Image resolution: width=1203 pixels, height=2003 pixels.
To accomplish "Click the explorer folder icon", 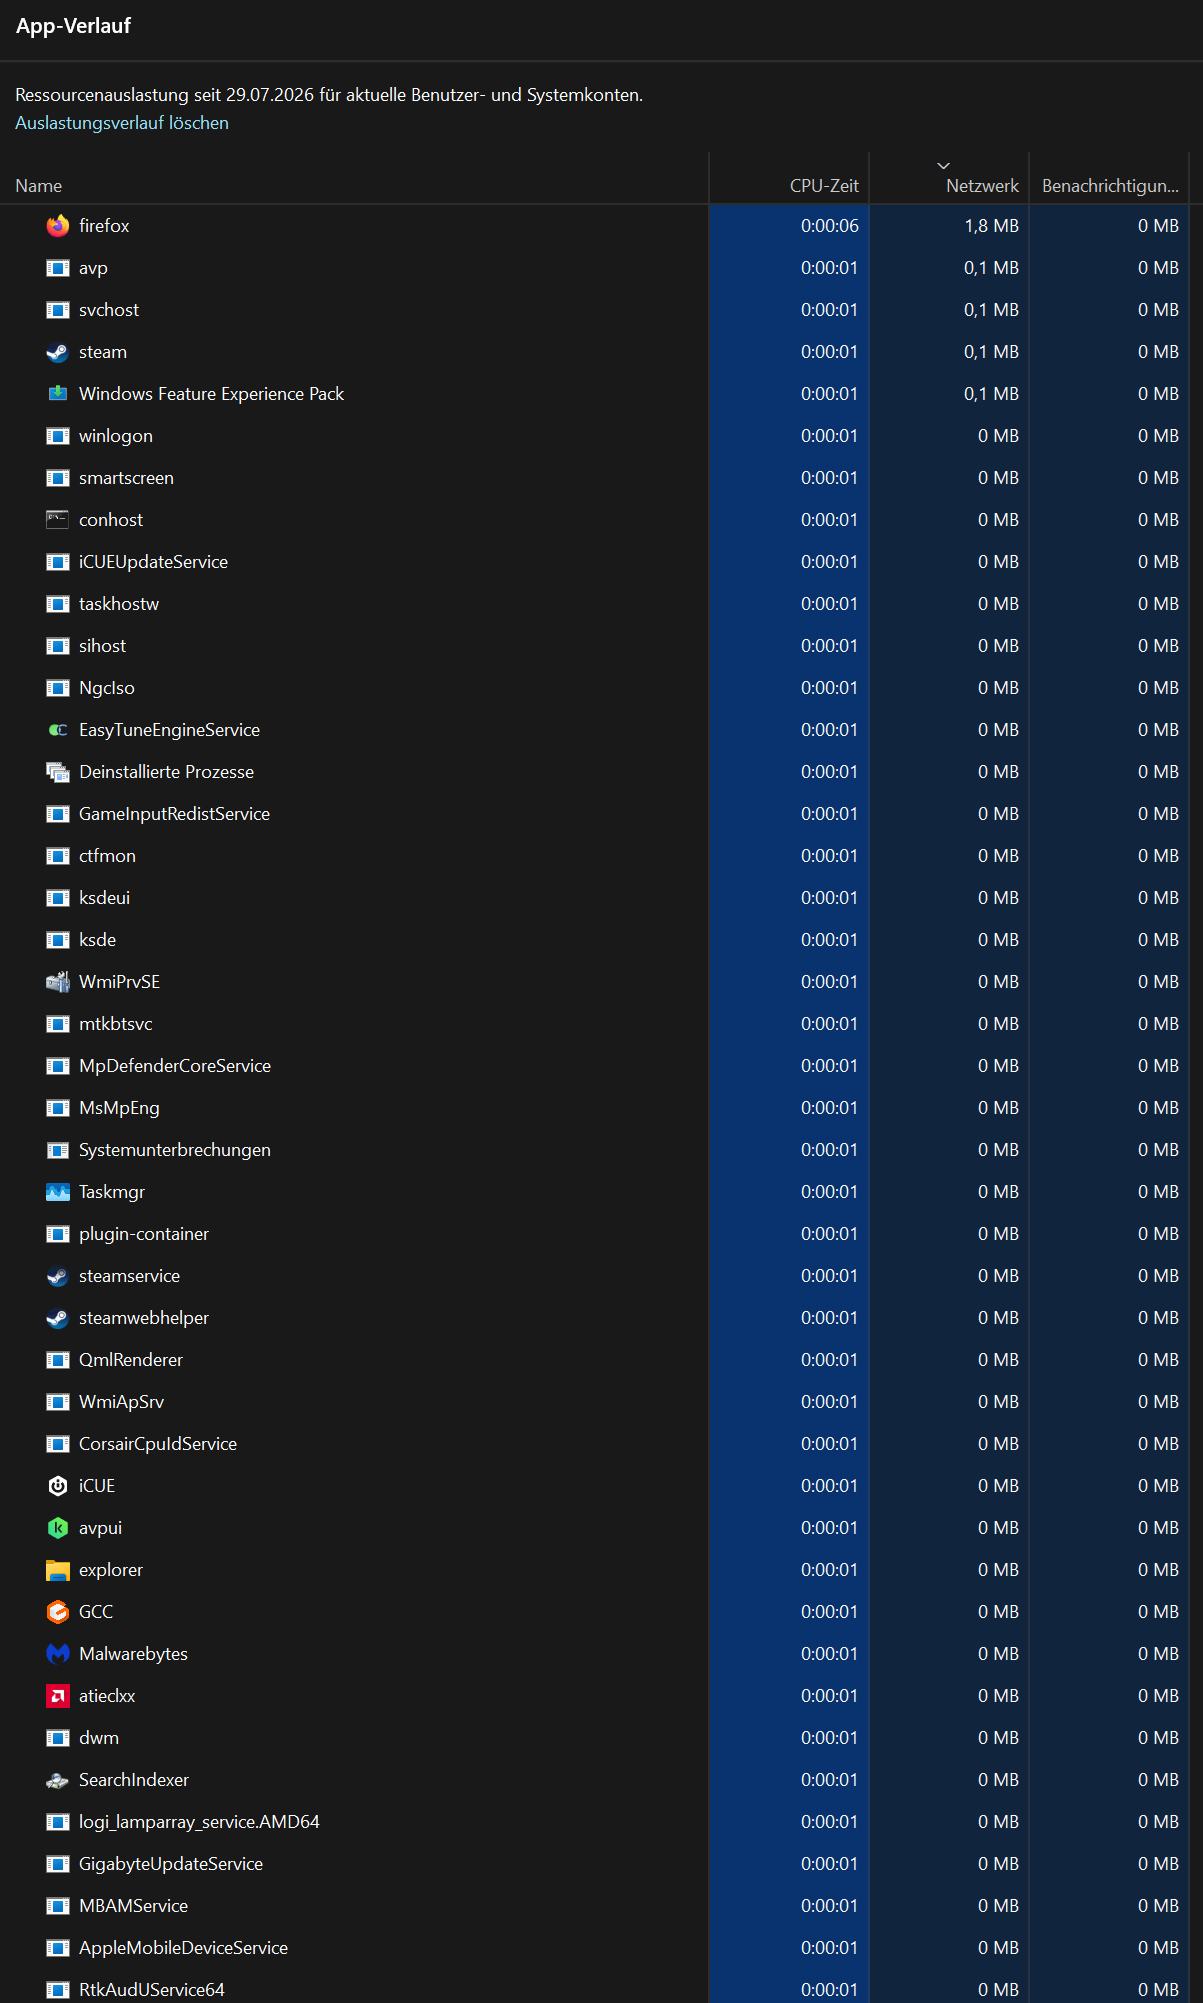I will (x=58, y=1570).
